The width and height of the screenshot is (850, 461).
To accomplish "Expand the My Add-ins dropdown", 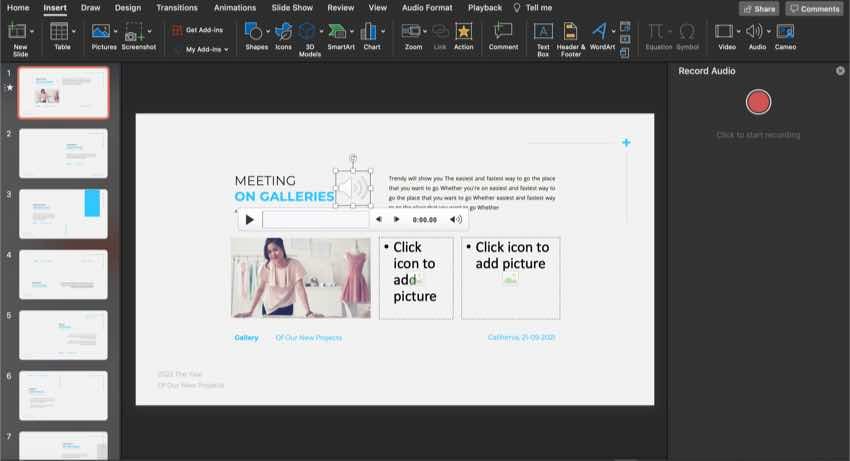I will click(226, 49).
